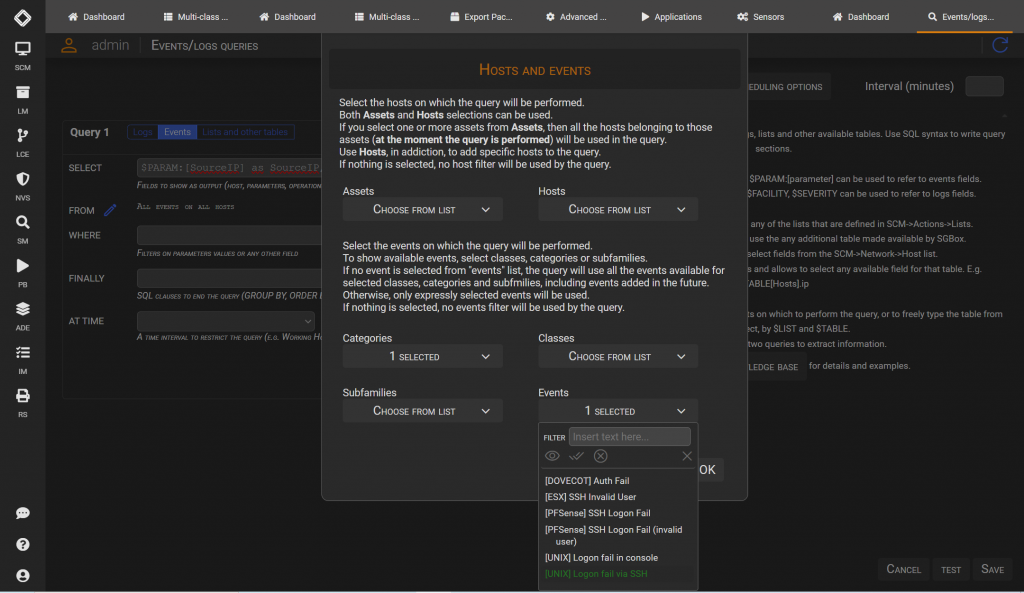
Task: Click the Test button
Action: tap(951, 569)
